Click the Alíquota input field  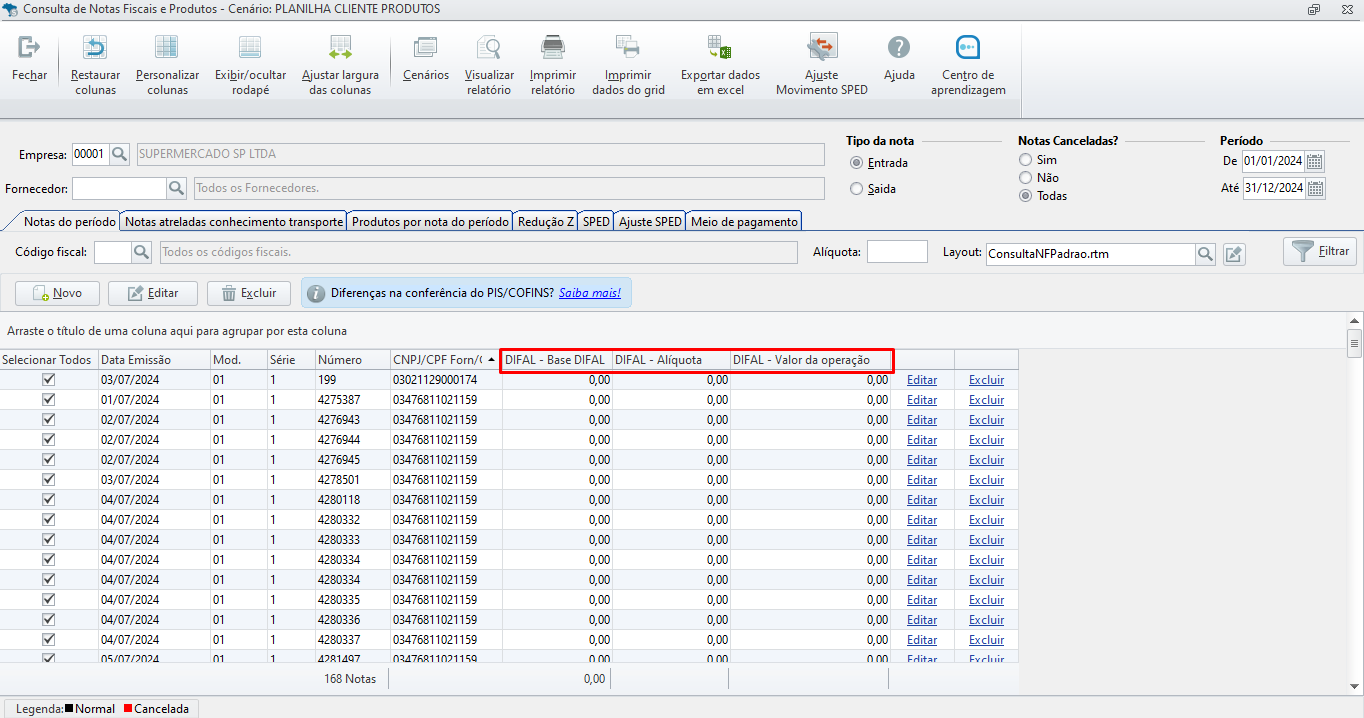(897, 252)
